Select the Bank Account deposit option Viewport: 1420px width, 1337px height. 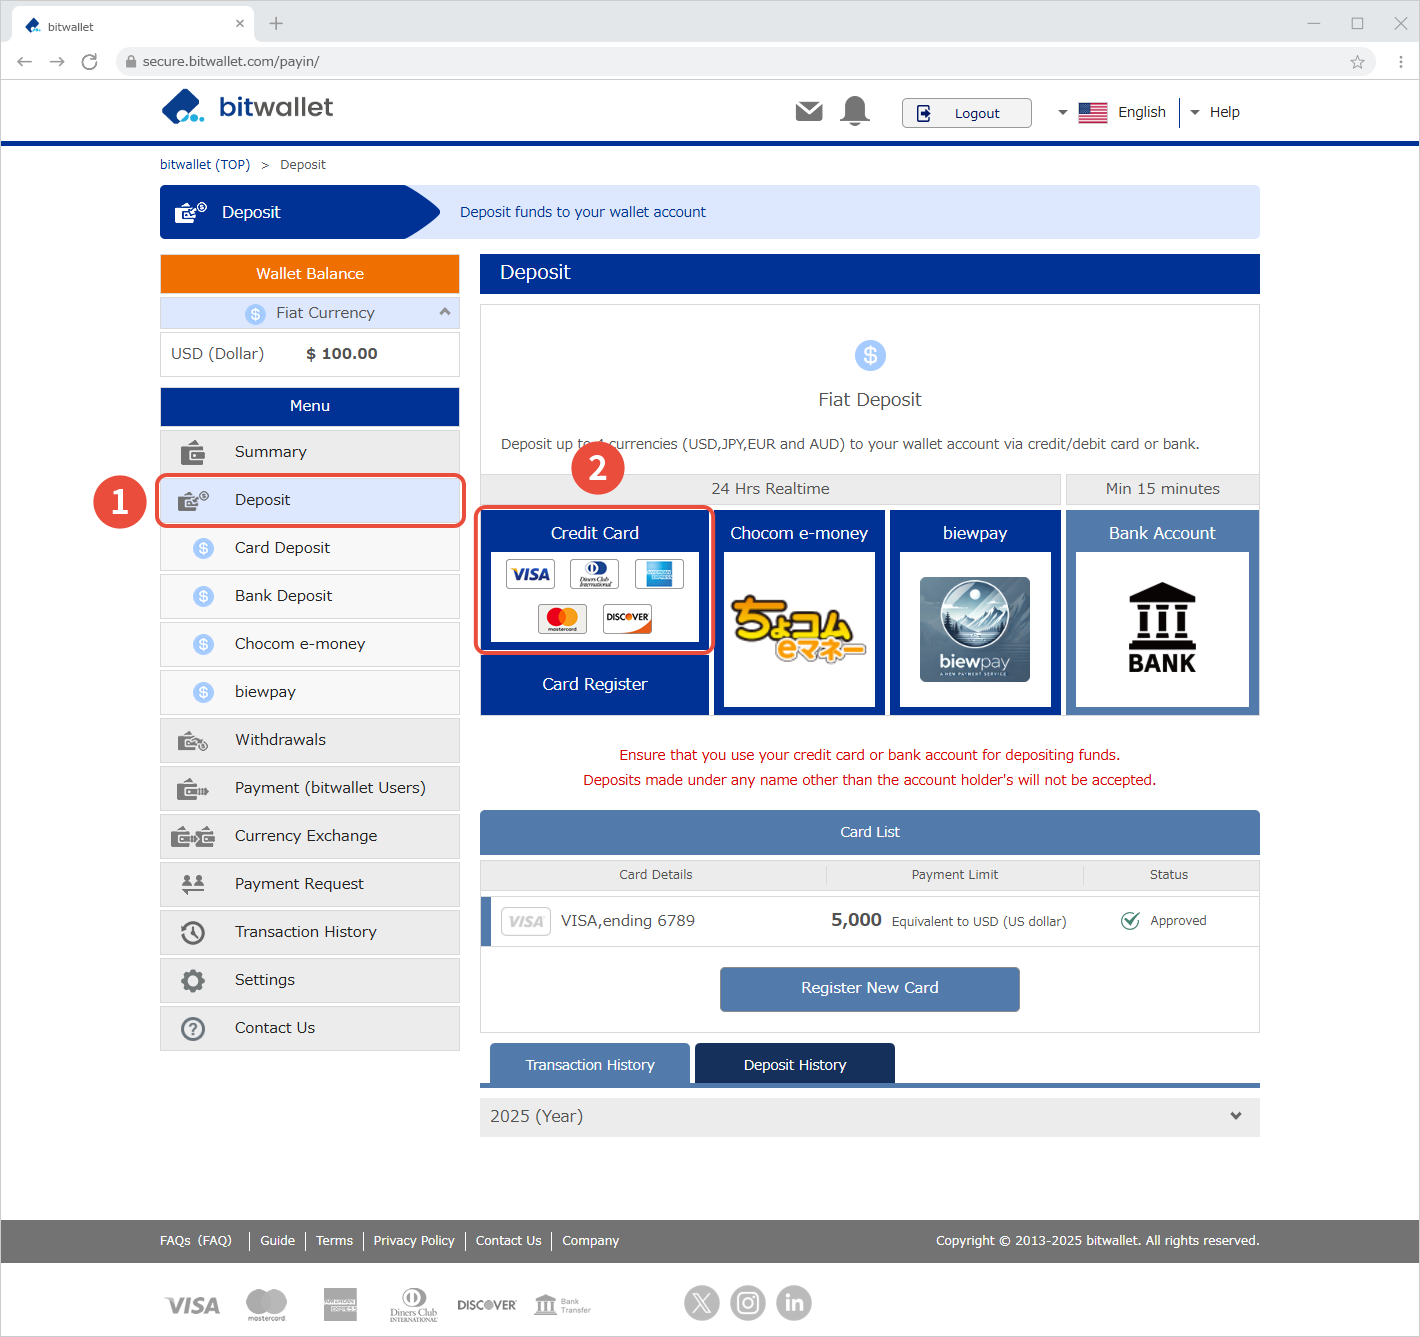1162,612
